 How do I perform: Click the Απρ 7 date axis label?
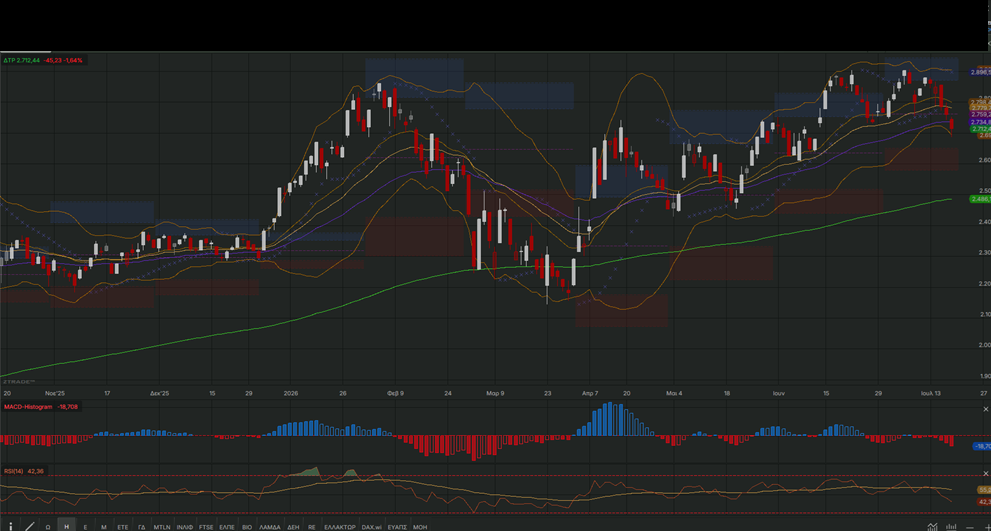(x=590, y=393)
